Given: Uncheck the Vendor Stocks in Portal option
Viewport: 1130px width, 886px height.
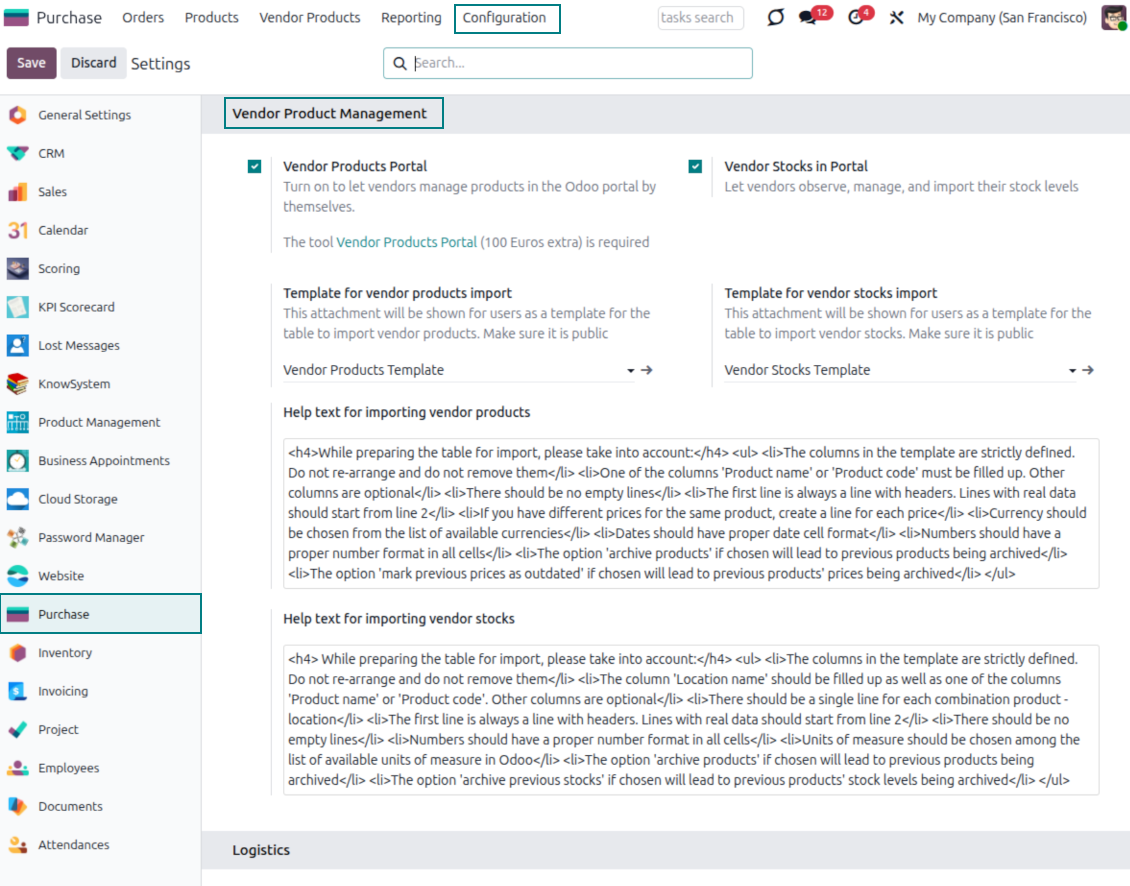Looking at the screenshot, I should pyautogui.click(x=696, y=167).
